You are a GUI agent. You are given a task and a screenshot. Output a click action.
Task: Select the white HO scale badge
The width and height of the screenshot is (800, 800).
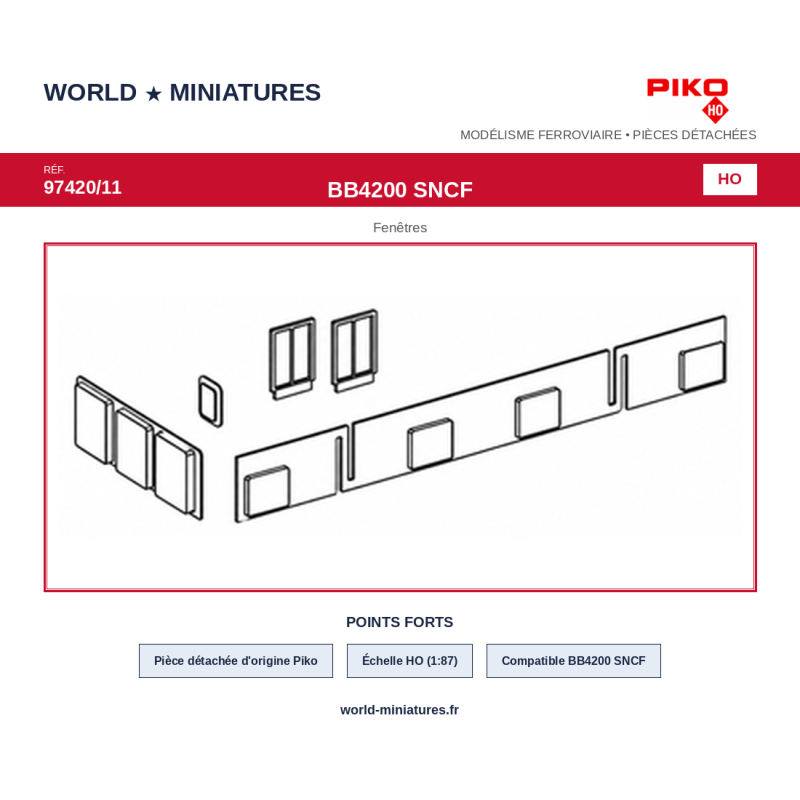pos(730,179)
